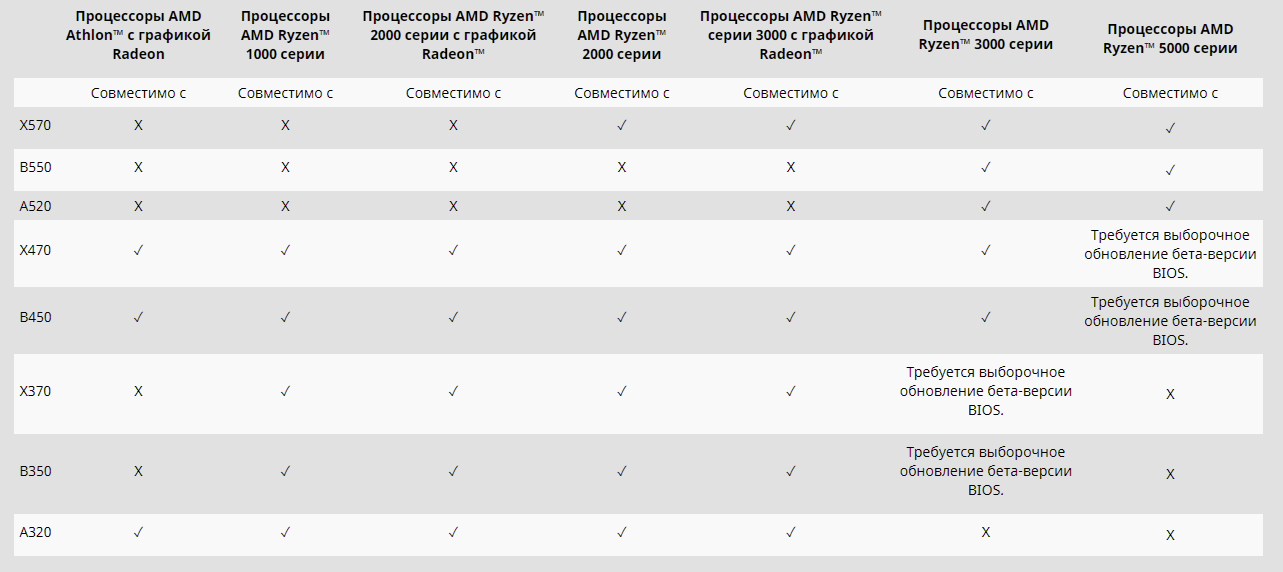Select the A320 row label
The image size is (1283, 572).
(x=35, y=532)
